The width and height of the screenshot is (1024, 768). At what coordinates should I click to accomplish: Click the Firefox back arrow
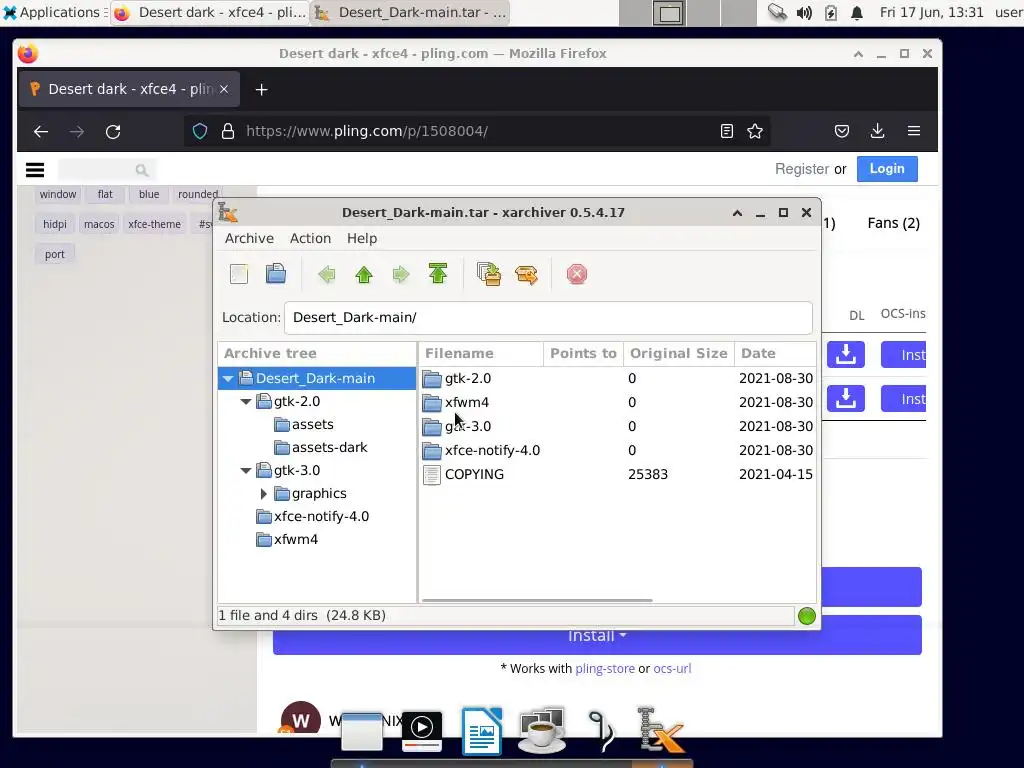pos(41,131)
